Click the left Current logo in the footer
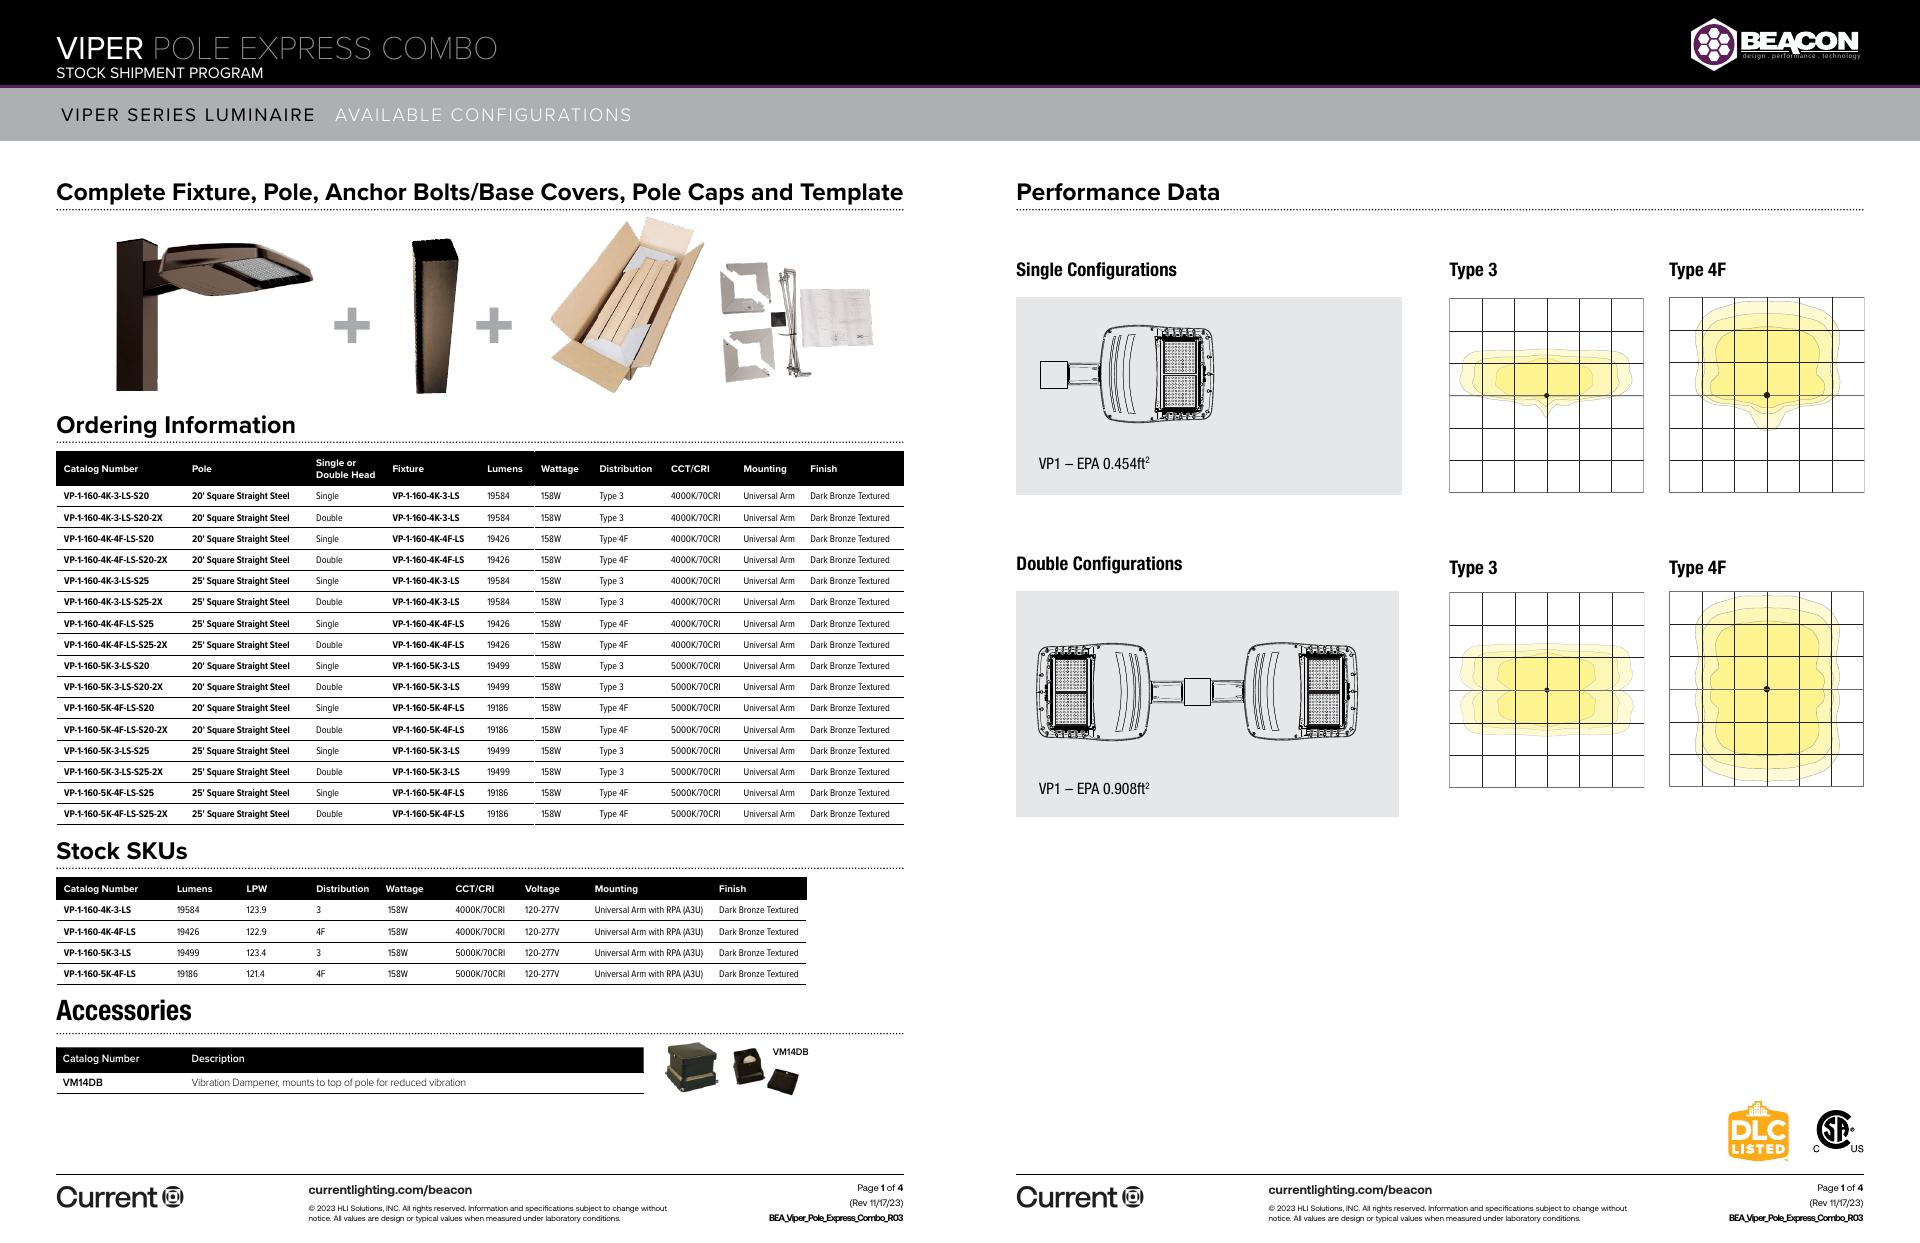 (119, 1197)
